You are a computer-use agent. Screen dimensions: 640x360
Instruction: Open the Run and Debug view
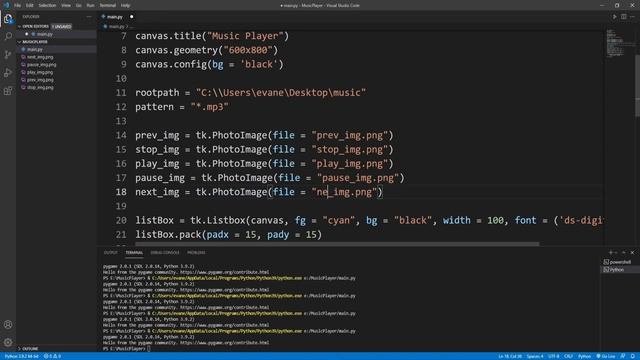[x=8, y=73]
